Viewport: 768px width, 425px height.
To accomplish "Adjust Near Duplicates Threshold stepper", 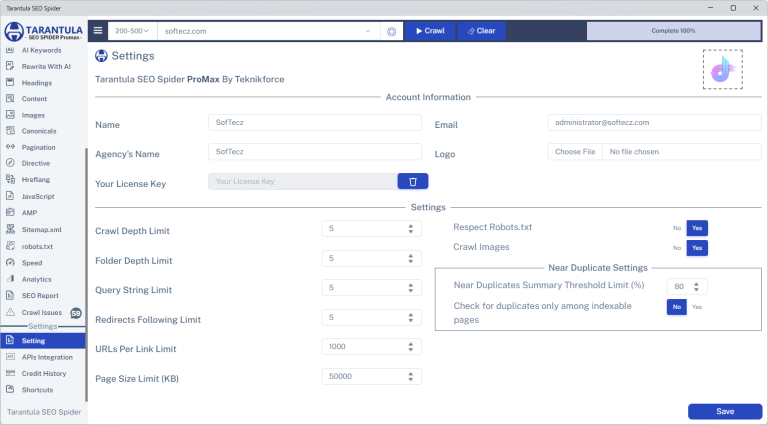I will pyautogui.click(x=696, y=287).
